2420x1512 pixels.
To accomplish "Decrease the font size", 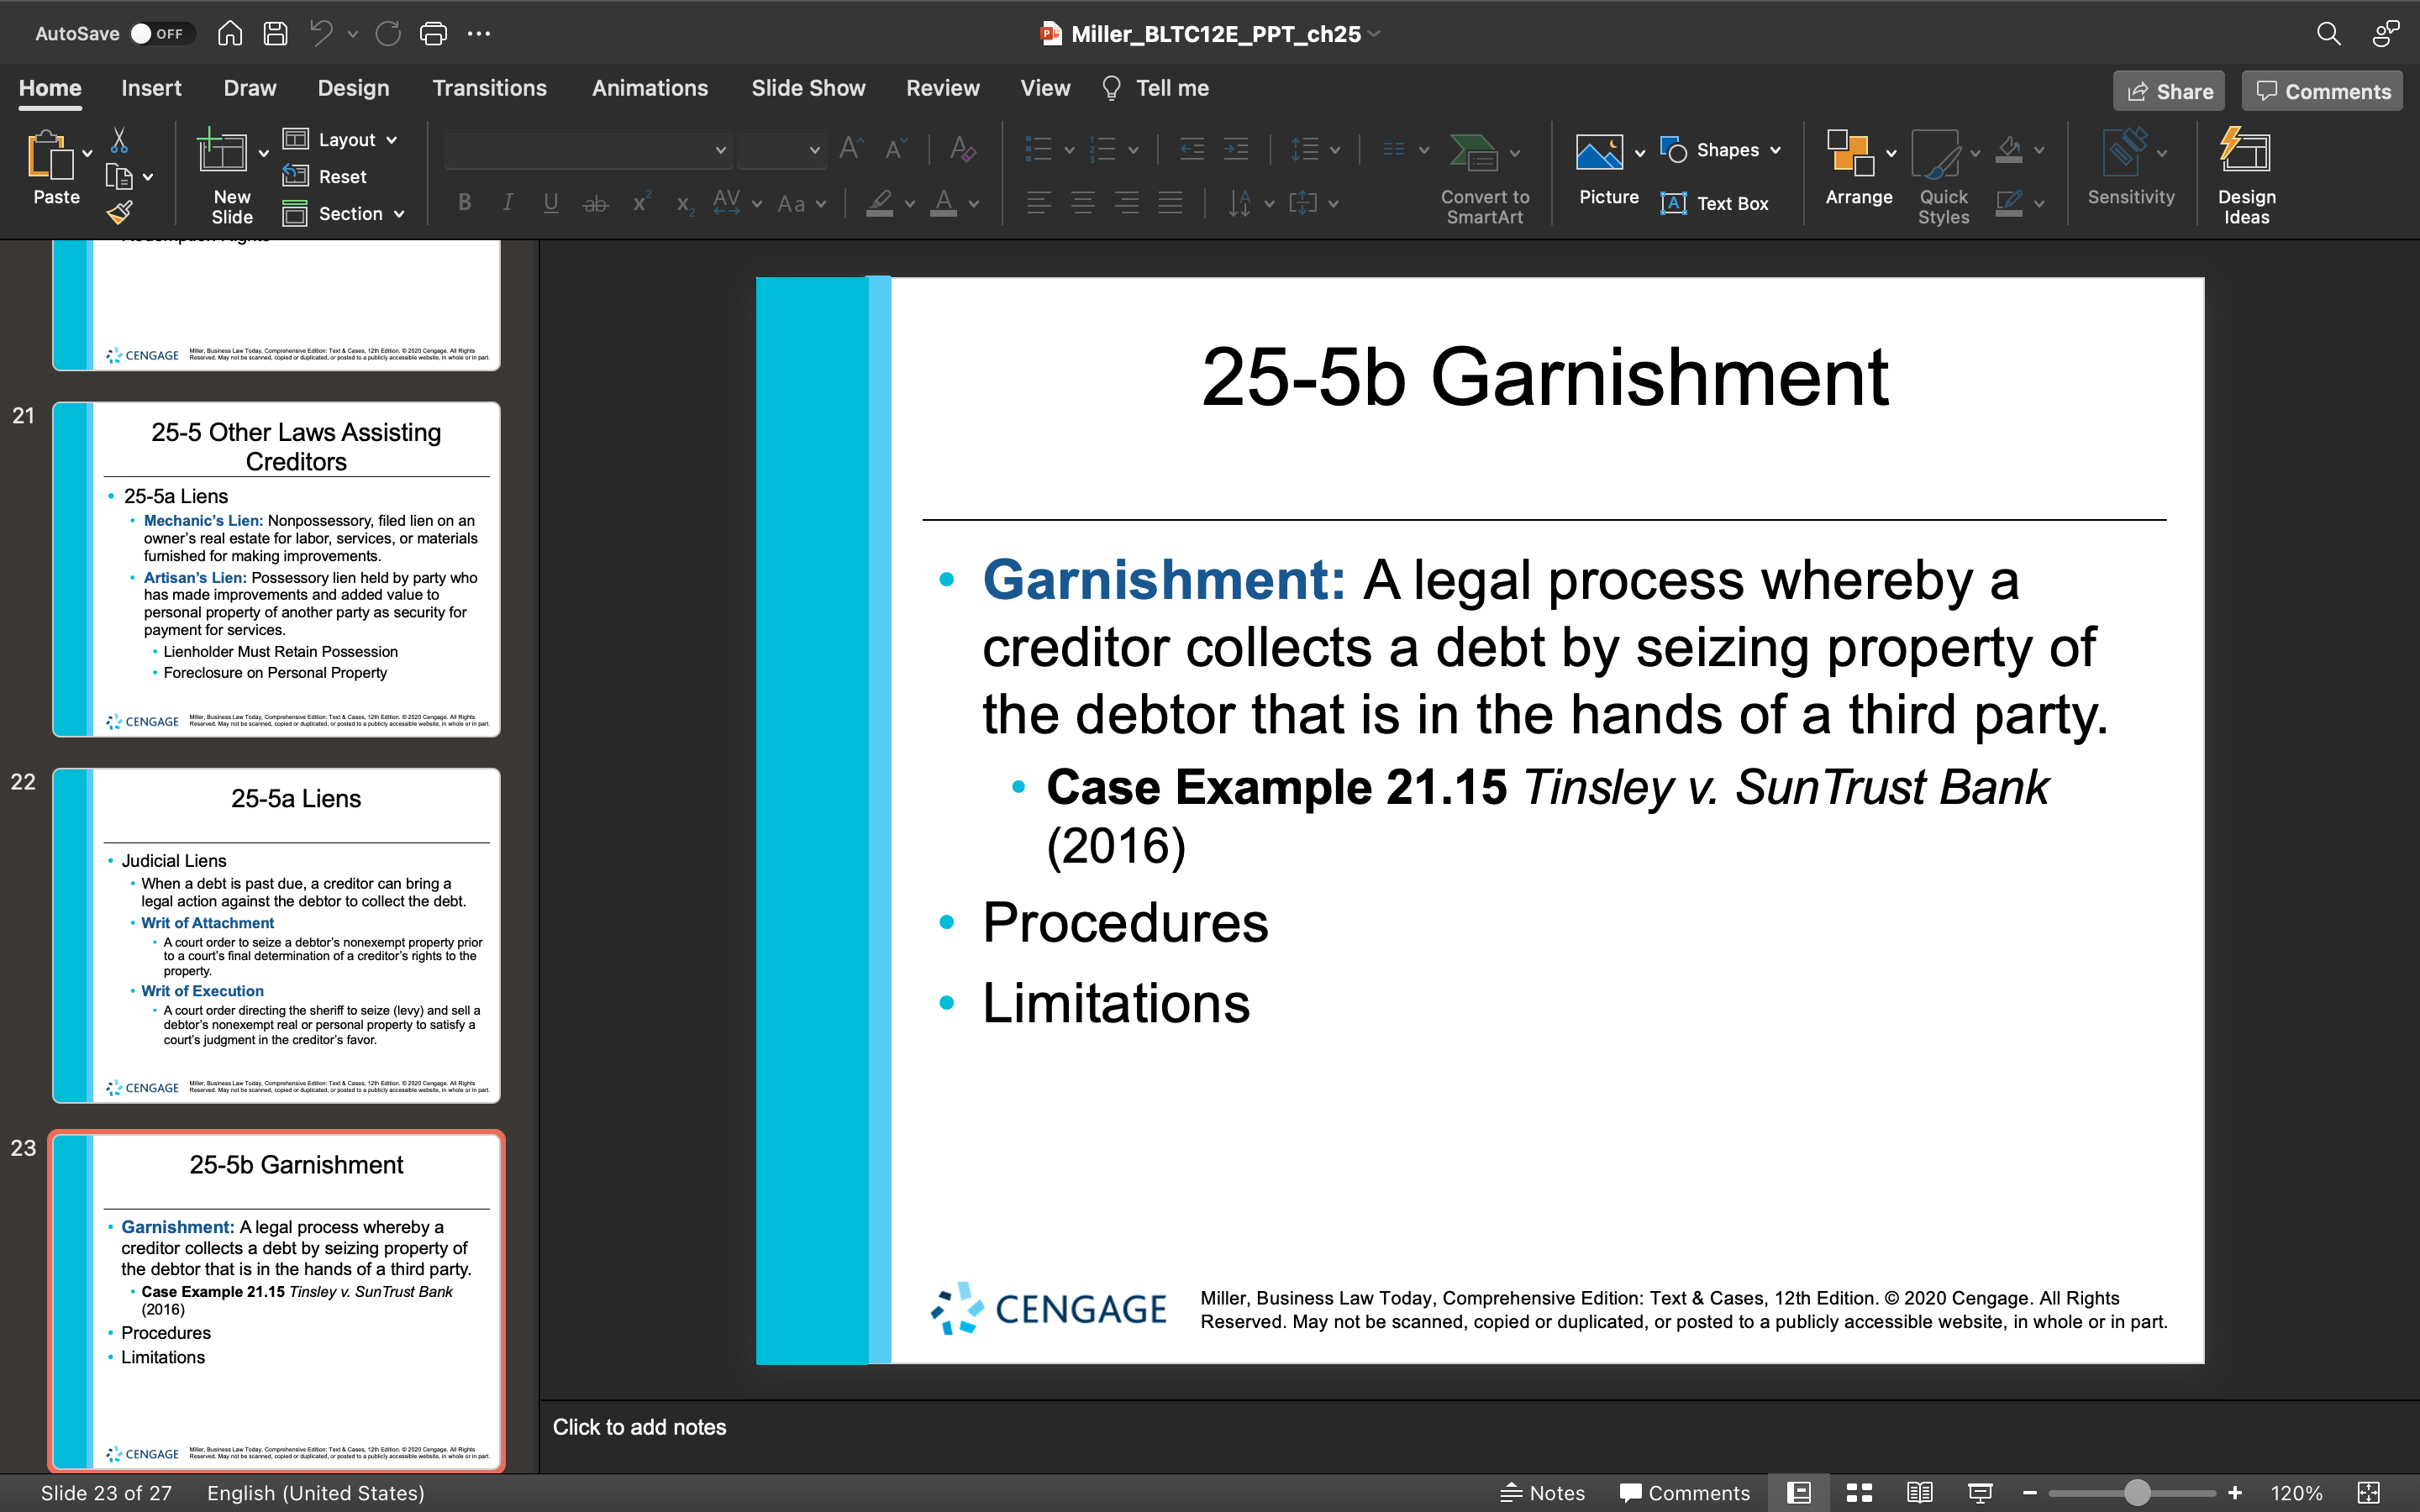I will 896,149.
